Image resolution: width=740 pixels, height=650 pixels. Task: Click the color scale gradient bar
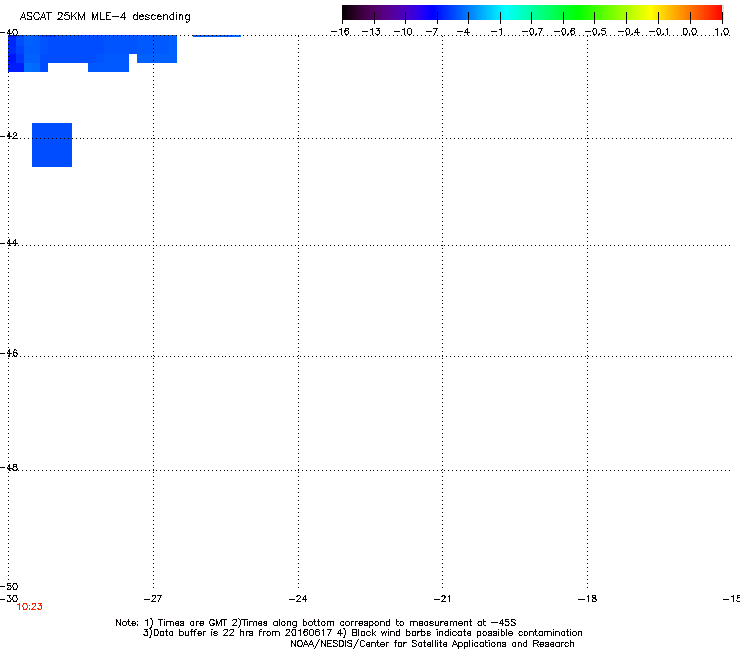click(532, 13)
